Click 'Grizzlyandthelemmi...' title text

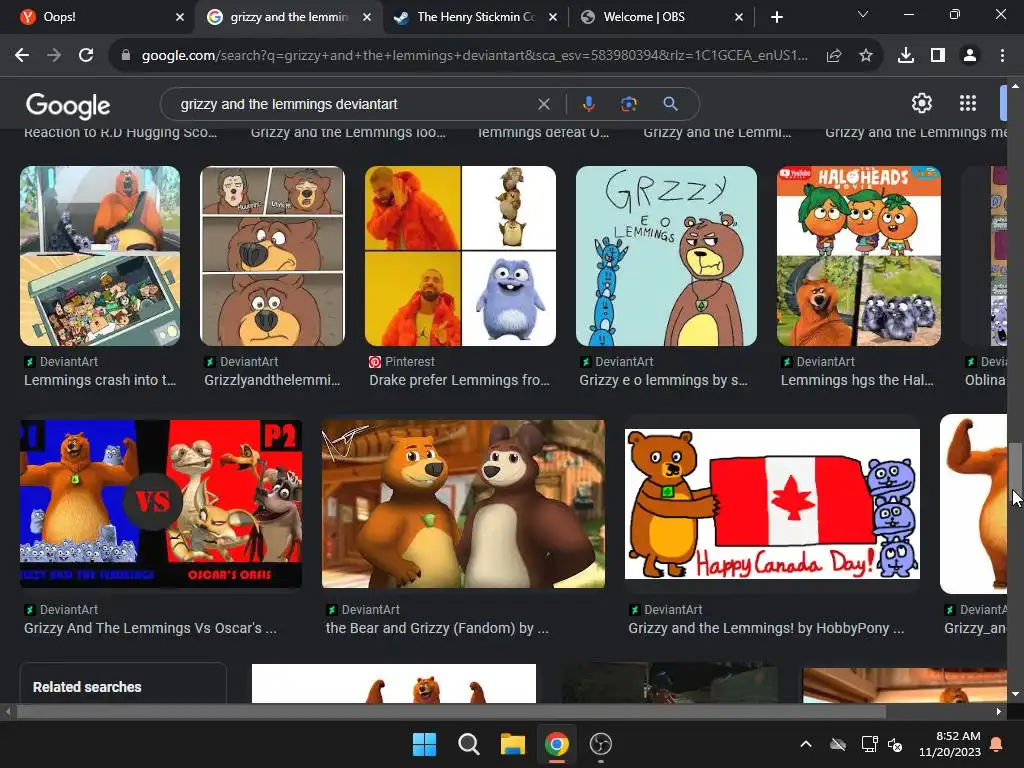[x=272, y=380]
